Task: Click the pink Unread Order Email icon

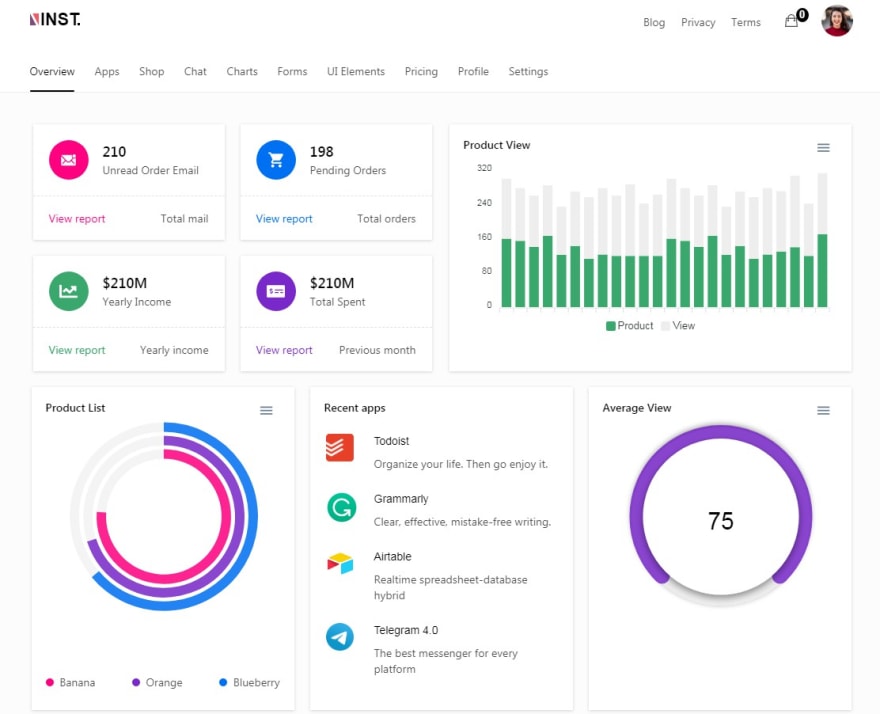Action: point(68,160)
